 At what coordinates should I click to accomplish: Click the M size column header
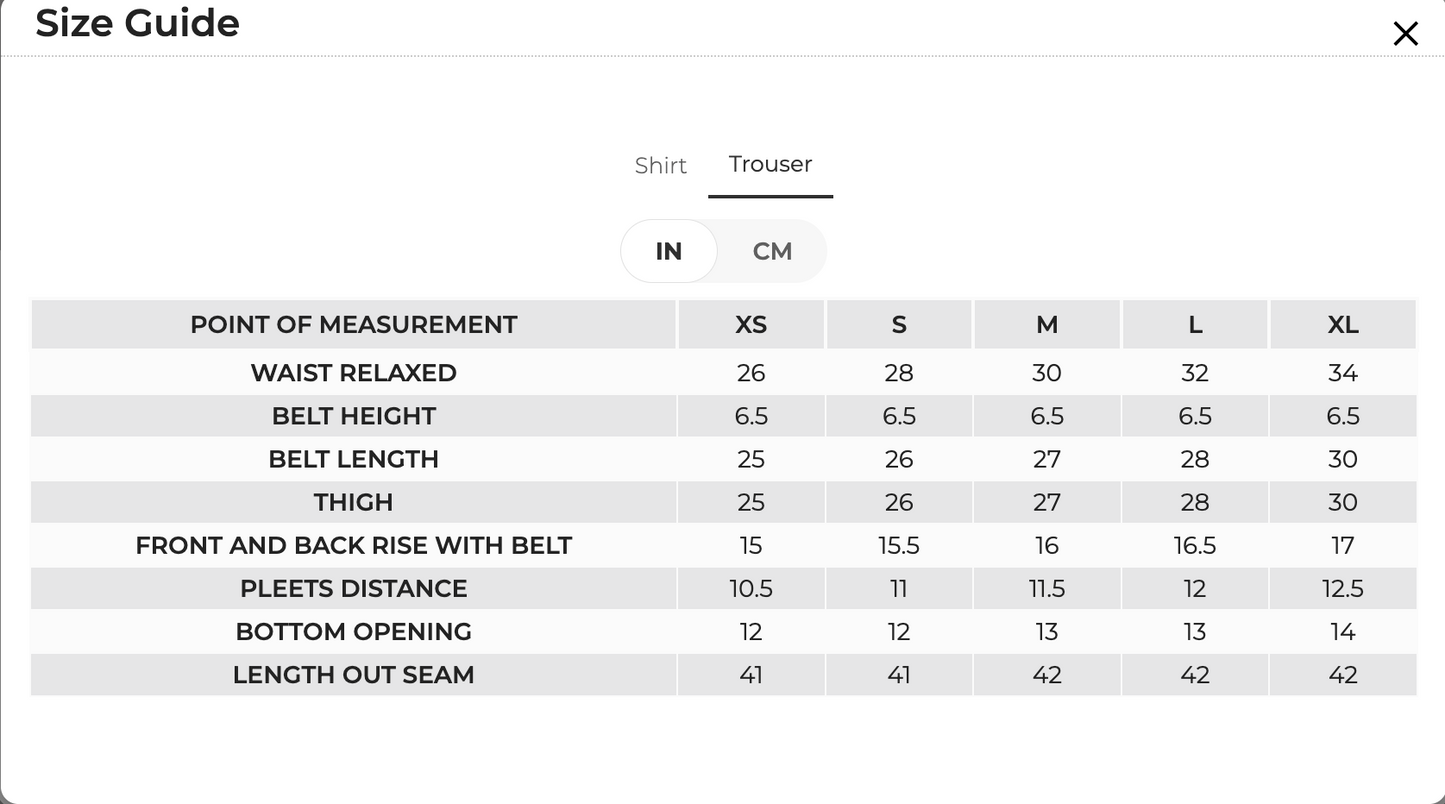point(1047,324)
